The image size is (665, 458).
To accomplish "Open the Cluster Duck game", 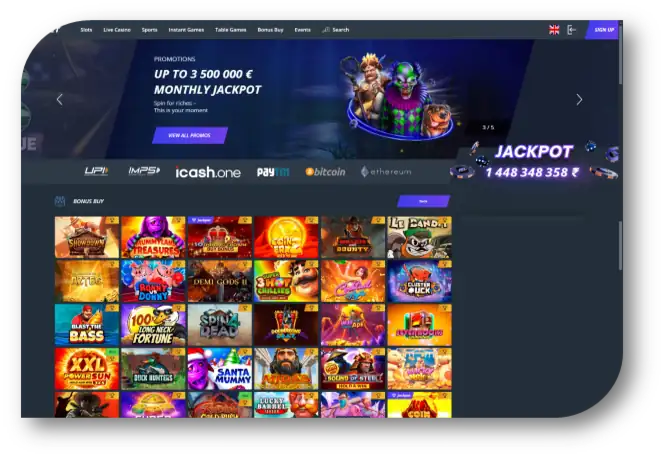I will pyautogui.click(x=419, y=281).
